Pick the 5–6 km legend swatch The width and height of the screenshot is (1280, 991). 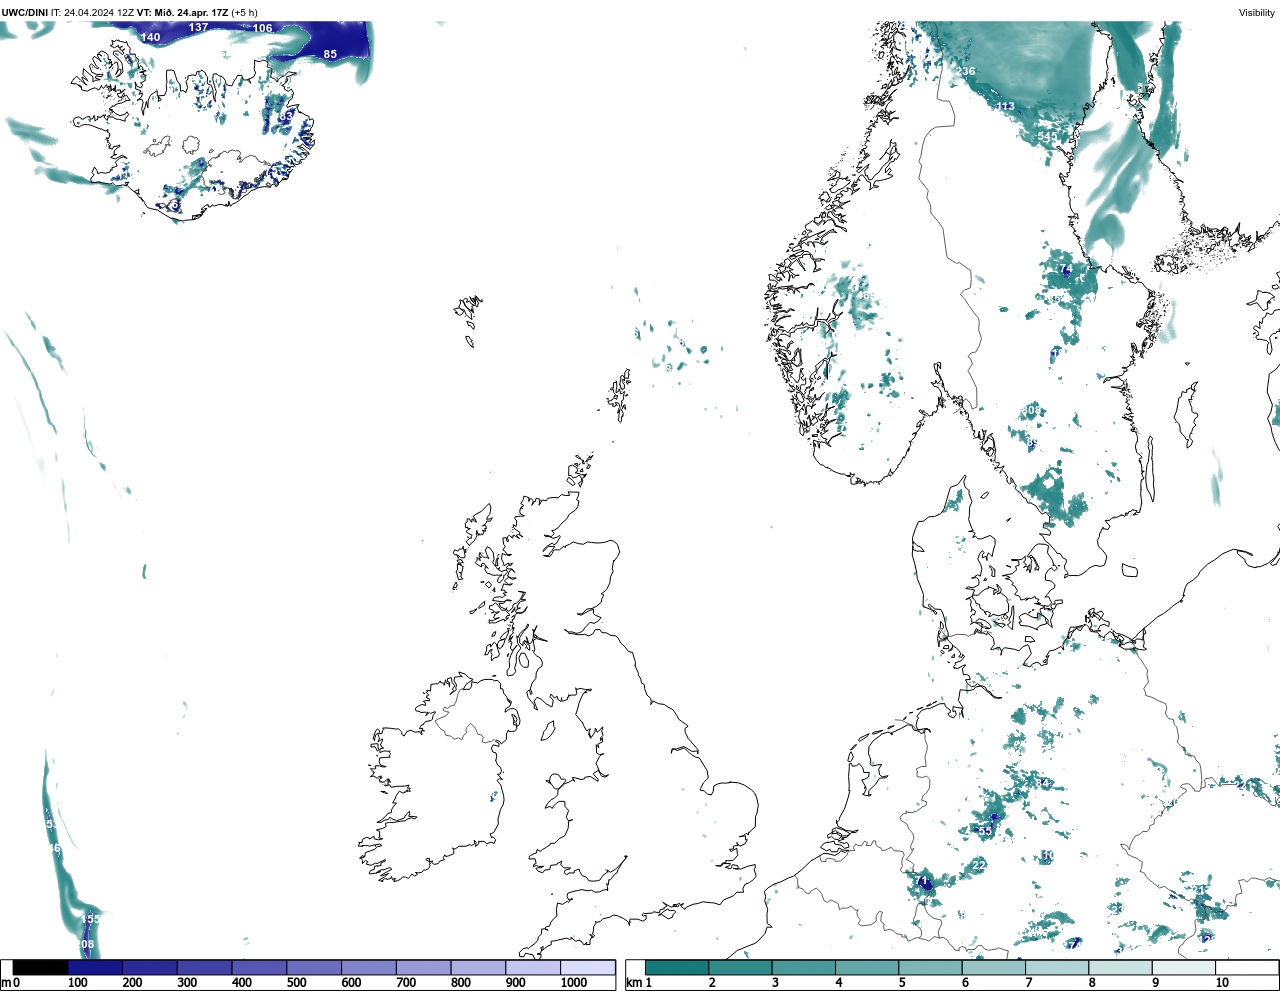click(929, 968)
